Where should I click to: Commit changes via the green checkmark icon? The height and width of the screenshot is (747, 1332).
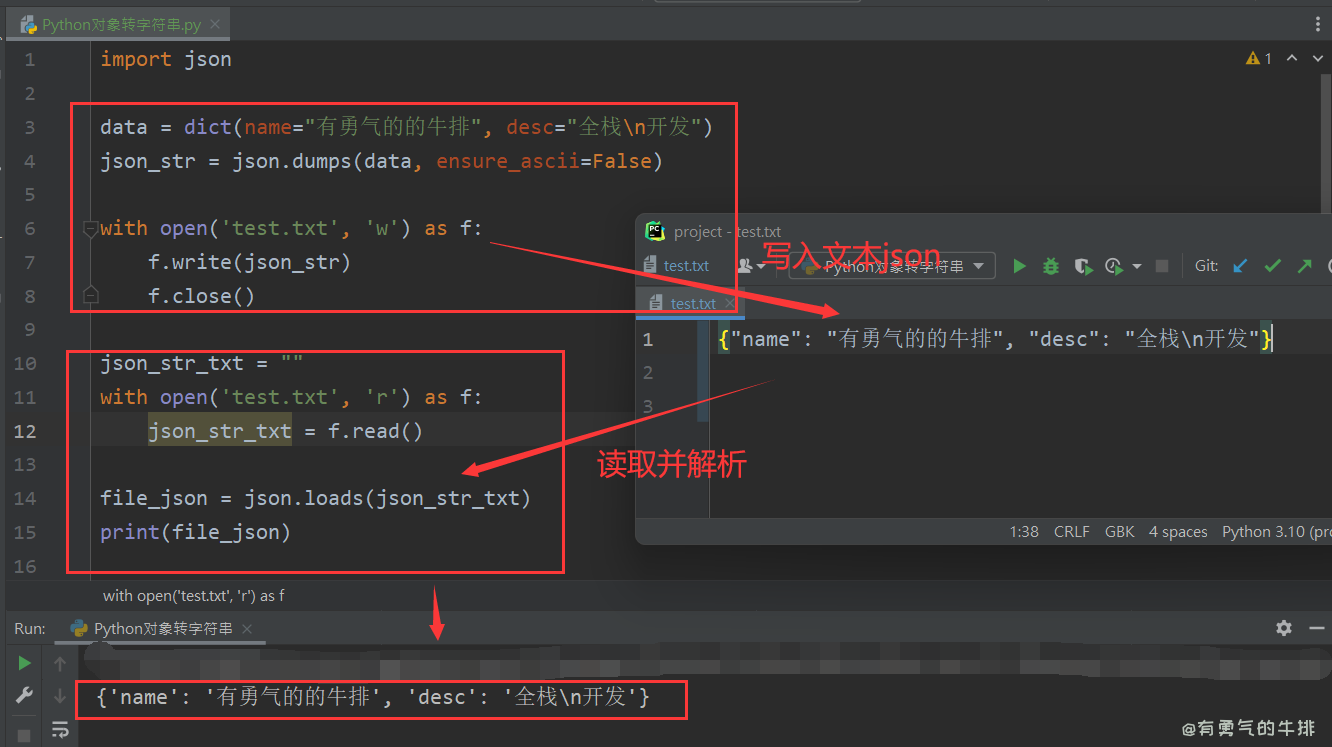coord(1272,266)
